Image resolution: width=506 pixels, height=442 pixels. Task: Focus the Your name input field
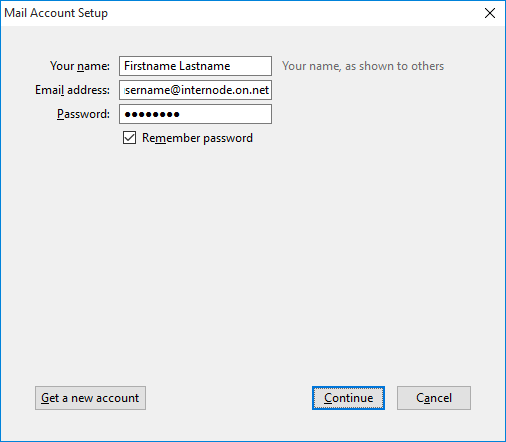click(195, 66)
